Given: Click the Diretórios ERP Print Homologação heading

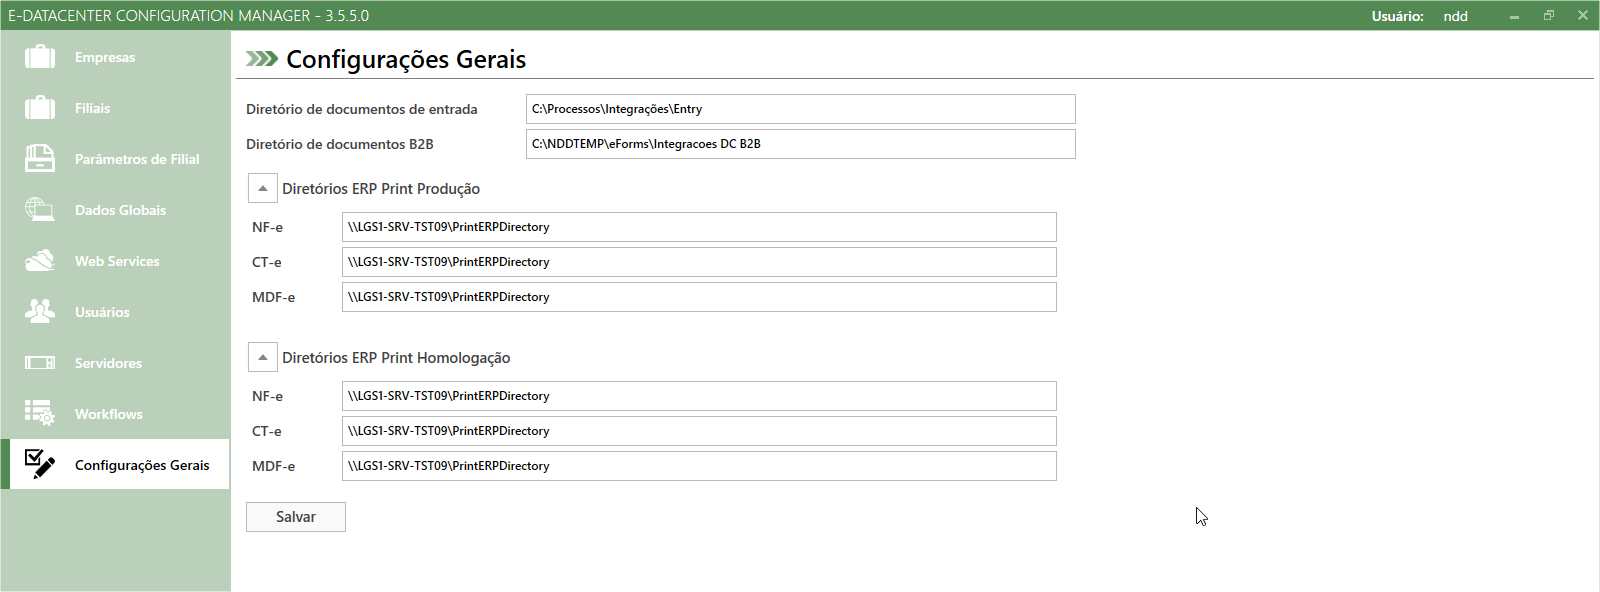Looking at the screenshot, I should coord(396,358).
